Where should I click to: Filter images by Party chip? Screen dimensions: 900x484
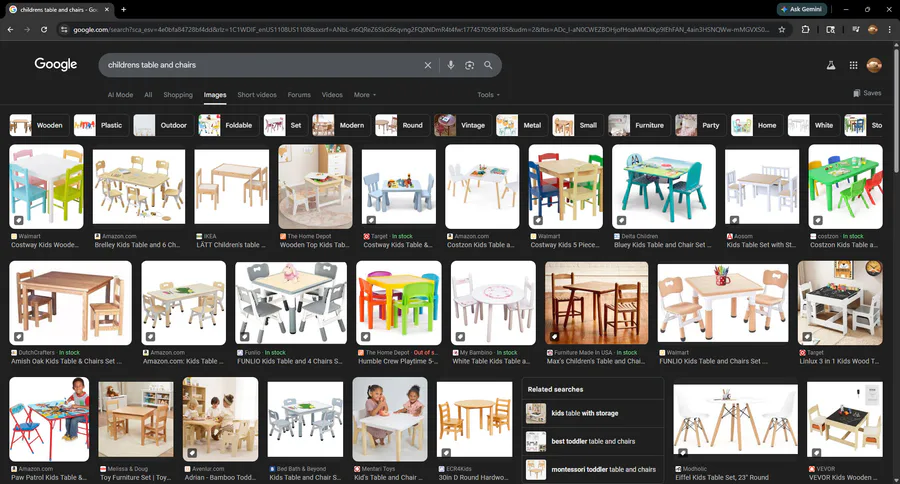pyautogui.click(x=700, y=125)
